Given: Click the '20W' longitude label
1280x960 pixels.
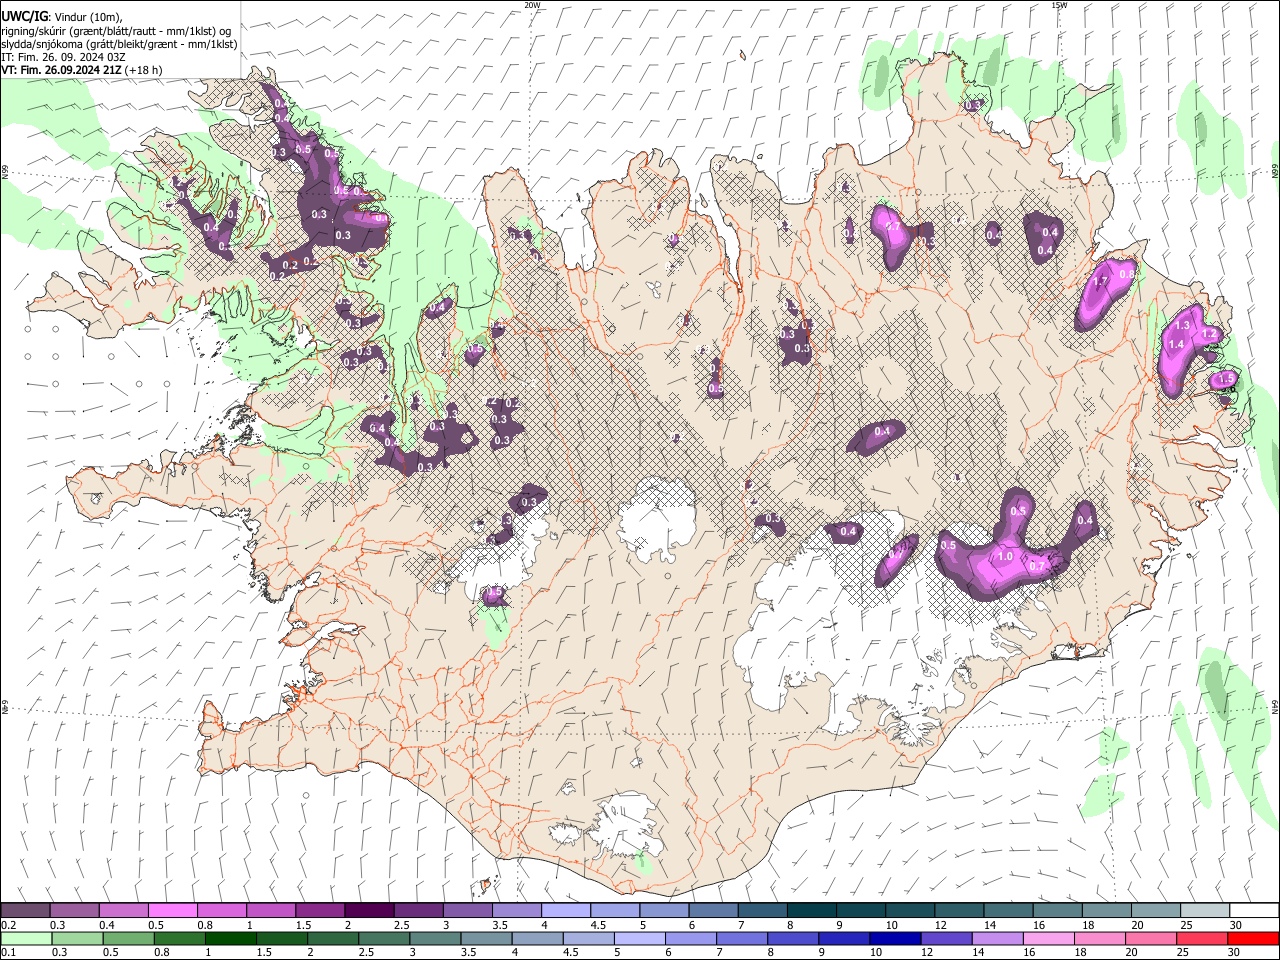Looking at the screenshot, I should tap(532, 5).
